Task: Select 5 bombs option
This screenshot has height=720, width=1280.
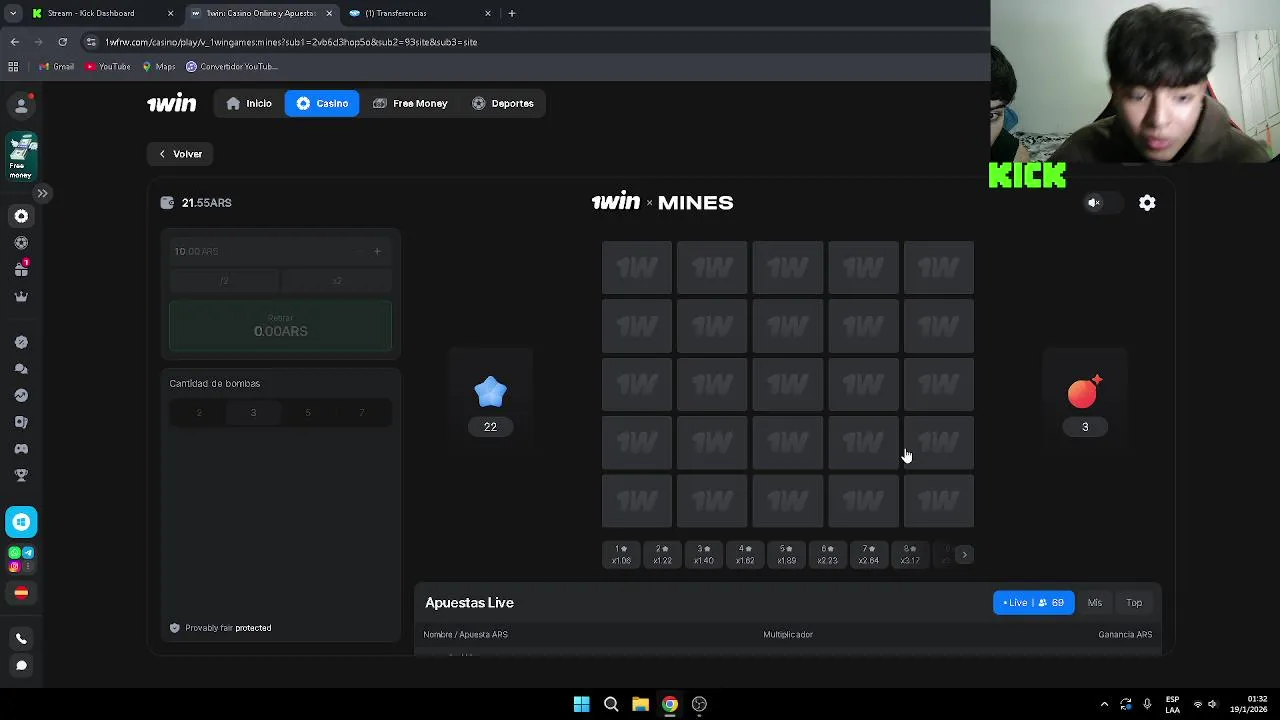Action: pyautogui.click(x=308, y=413)
